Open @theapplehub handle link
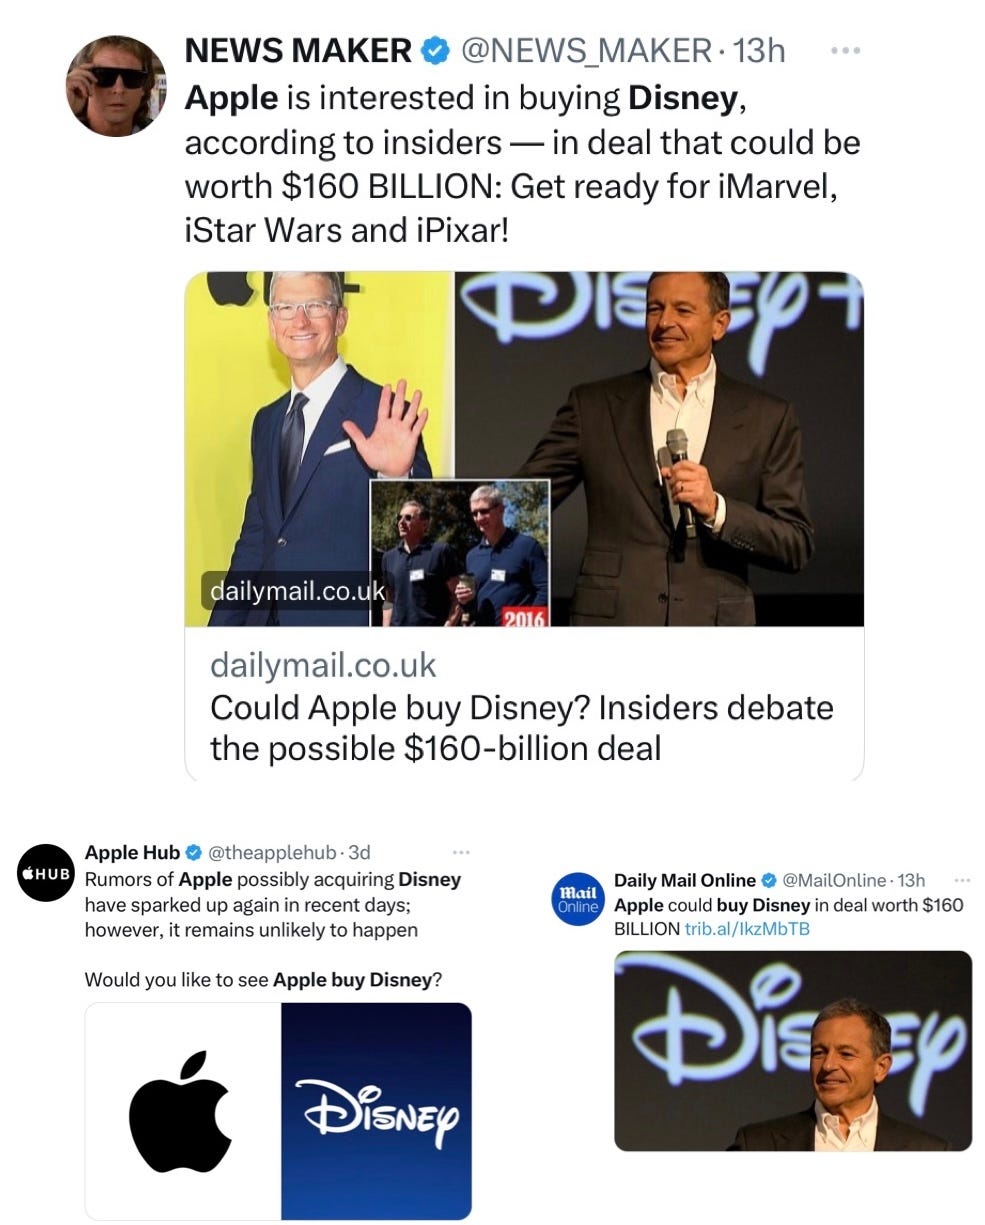The height and width of the screenshot is (1225, 985). (270, 852)
